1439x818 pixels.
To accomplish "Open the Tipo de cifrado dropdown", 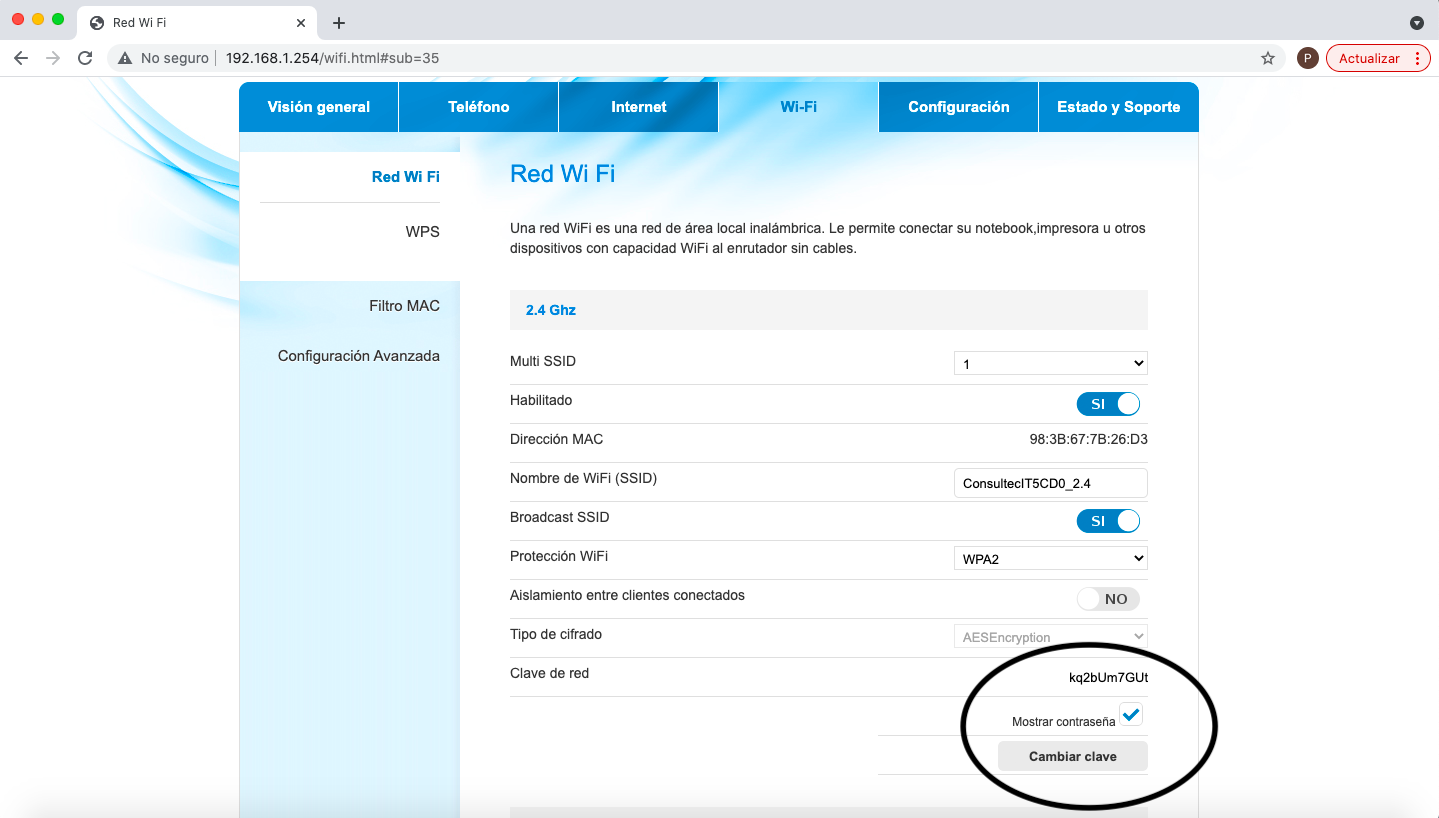I will click(x=1050, y=637).
